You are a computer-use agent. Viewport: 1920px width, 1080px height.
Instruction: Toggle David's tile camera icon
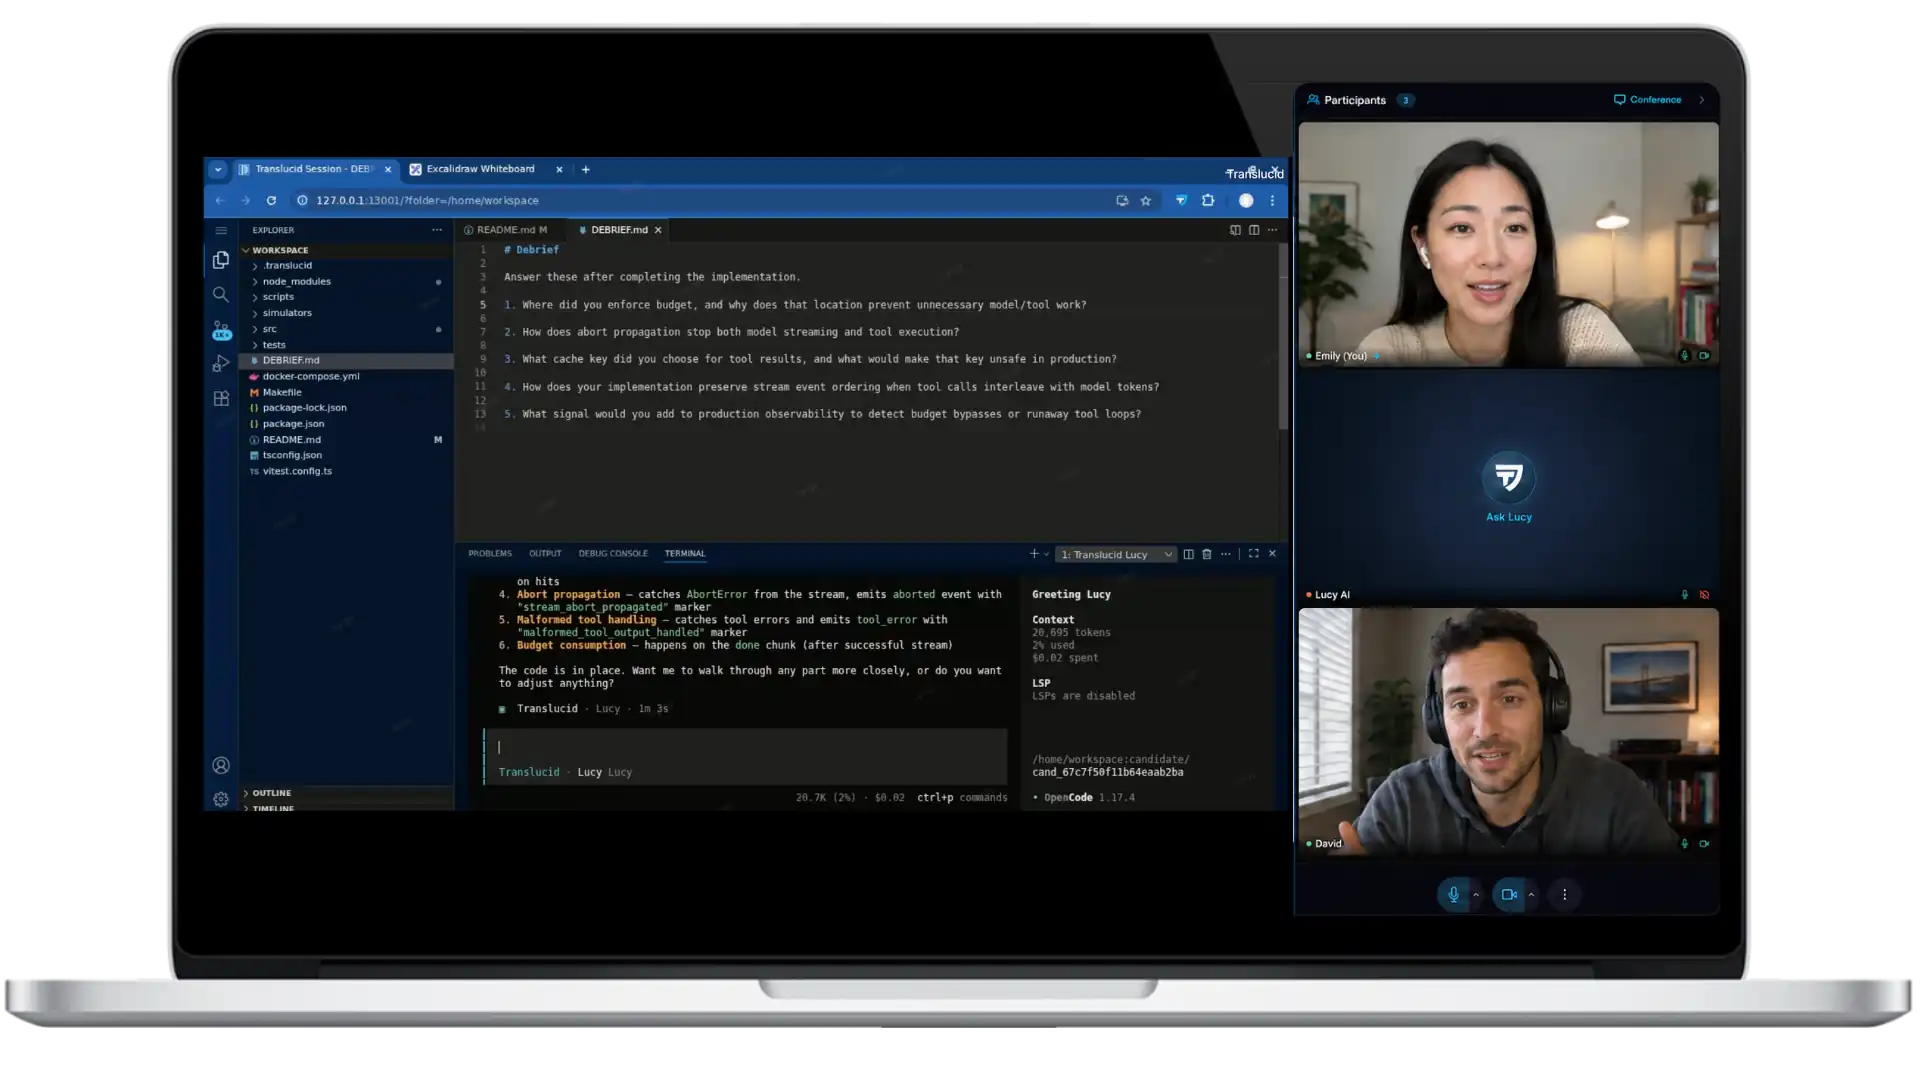pos(1704,844)
